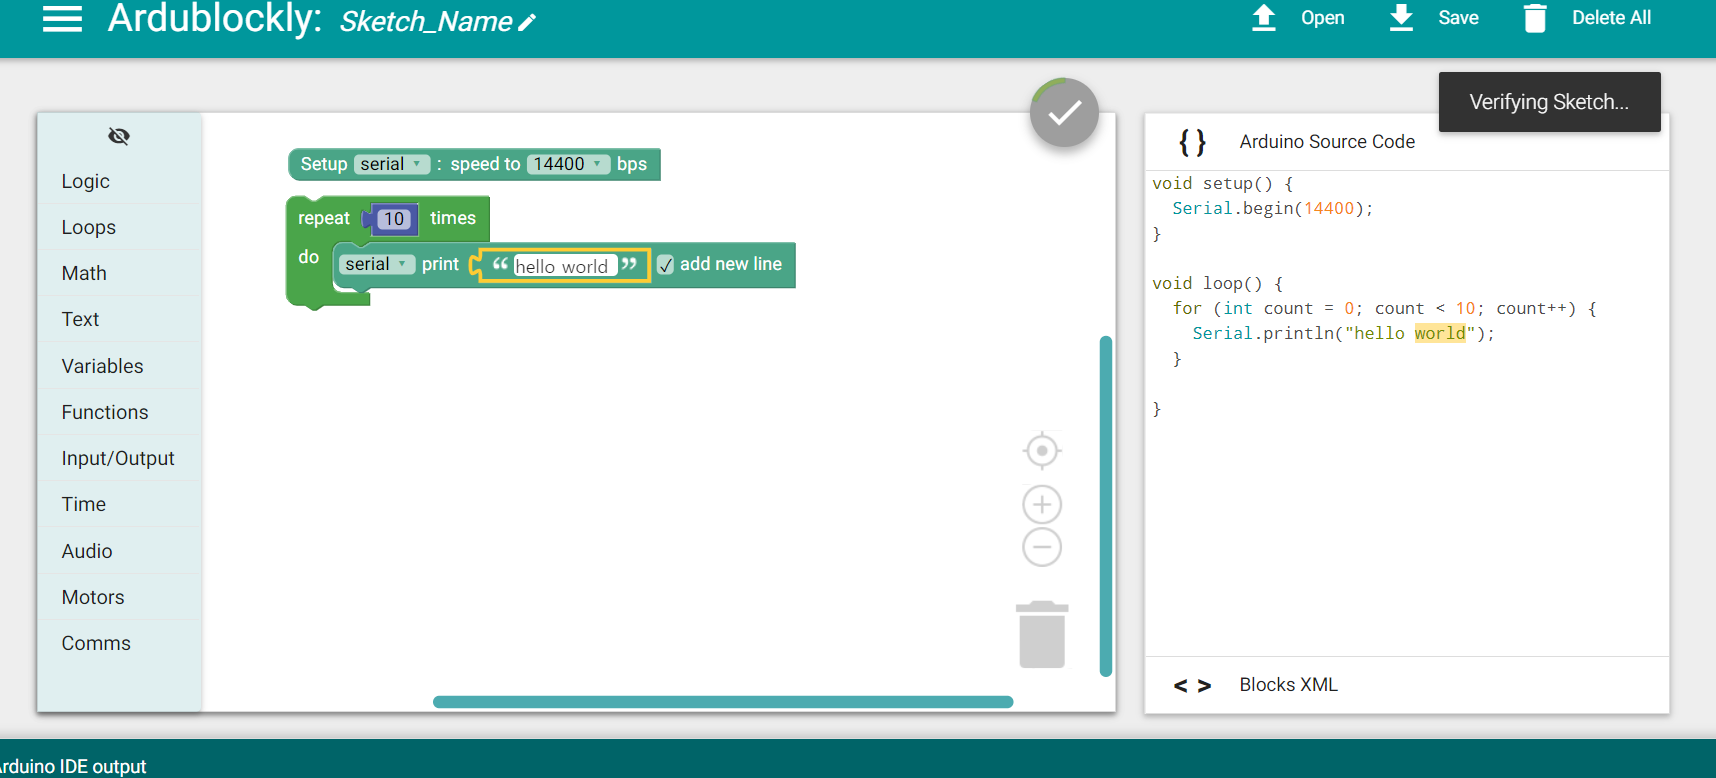Uncheck the add new line checkbox
The image size is (1716, 778).
(x=666, y=265)
